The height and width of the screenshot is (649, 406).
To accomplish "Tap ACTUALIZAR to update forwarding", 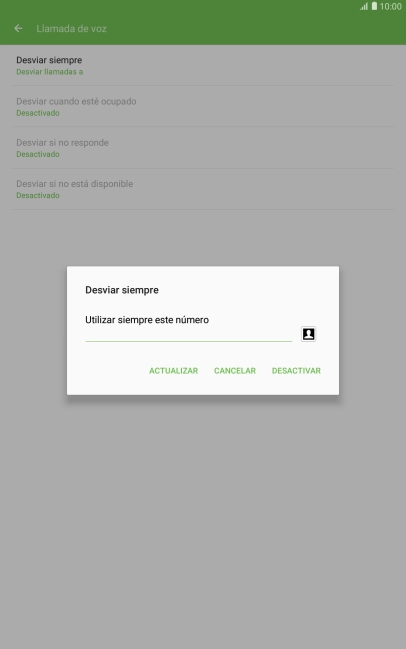I will point(173,370).
